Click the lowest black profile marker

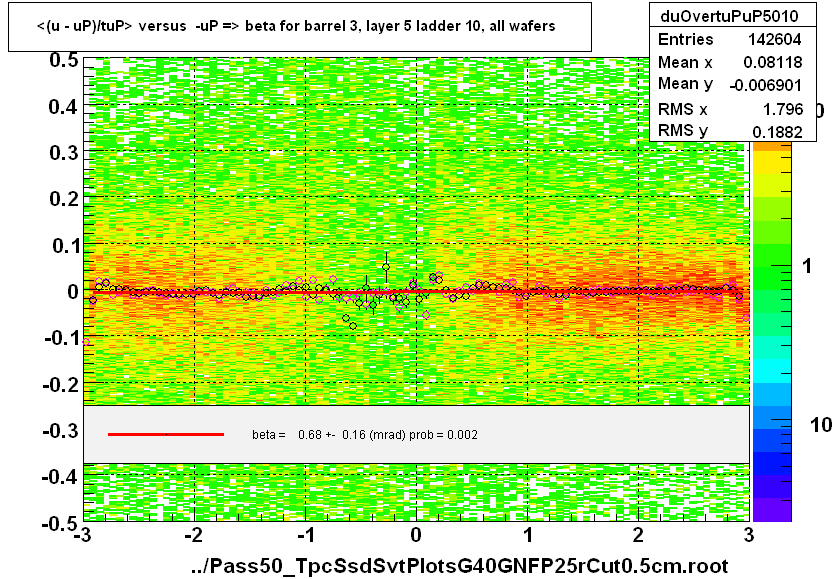click(x=353, y=326)
